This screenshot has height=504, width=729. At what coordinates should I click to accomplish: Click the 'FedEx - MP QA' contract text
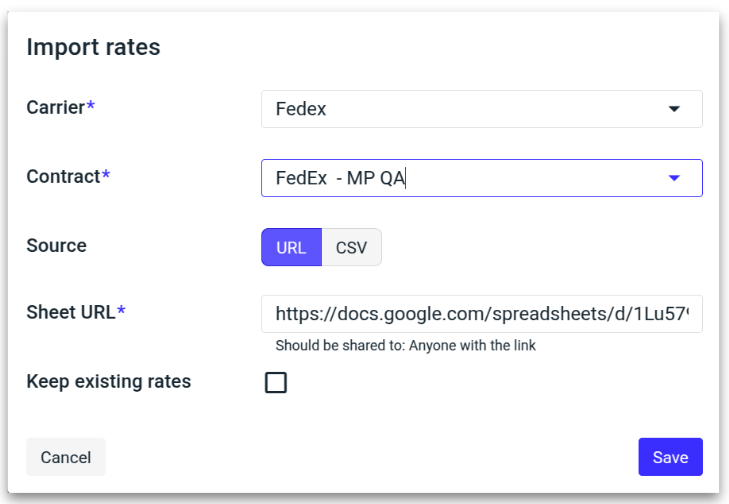[x=339, y=178]
